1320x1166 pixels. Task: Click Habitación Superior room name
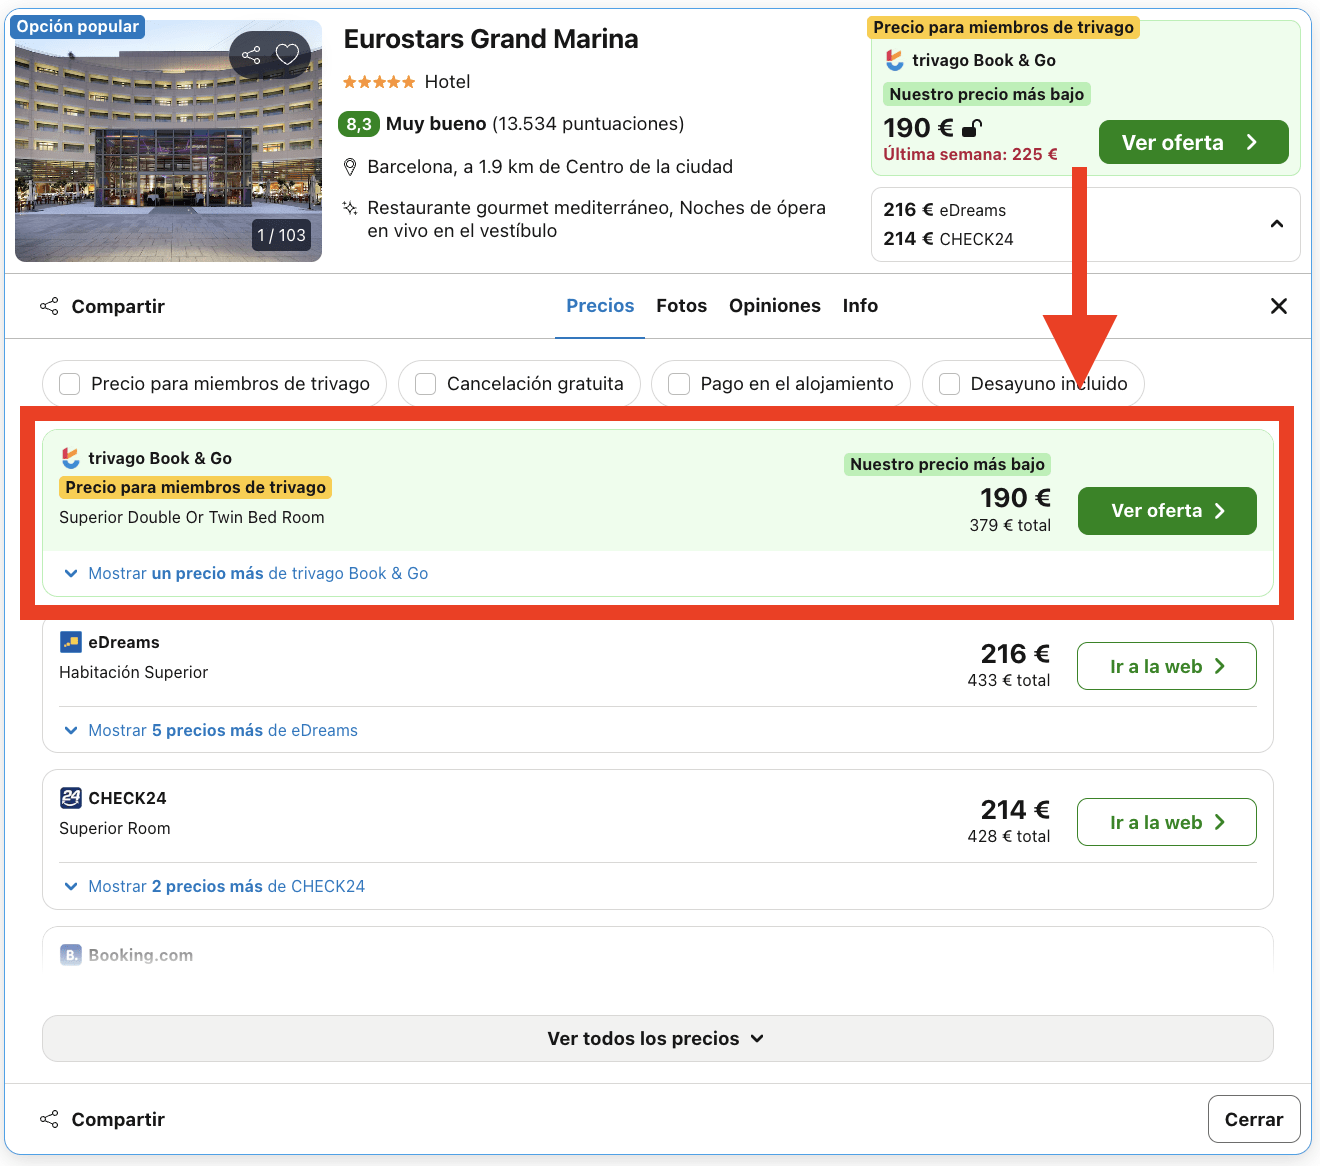(x=134, y=672)
